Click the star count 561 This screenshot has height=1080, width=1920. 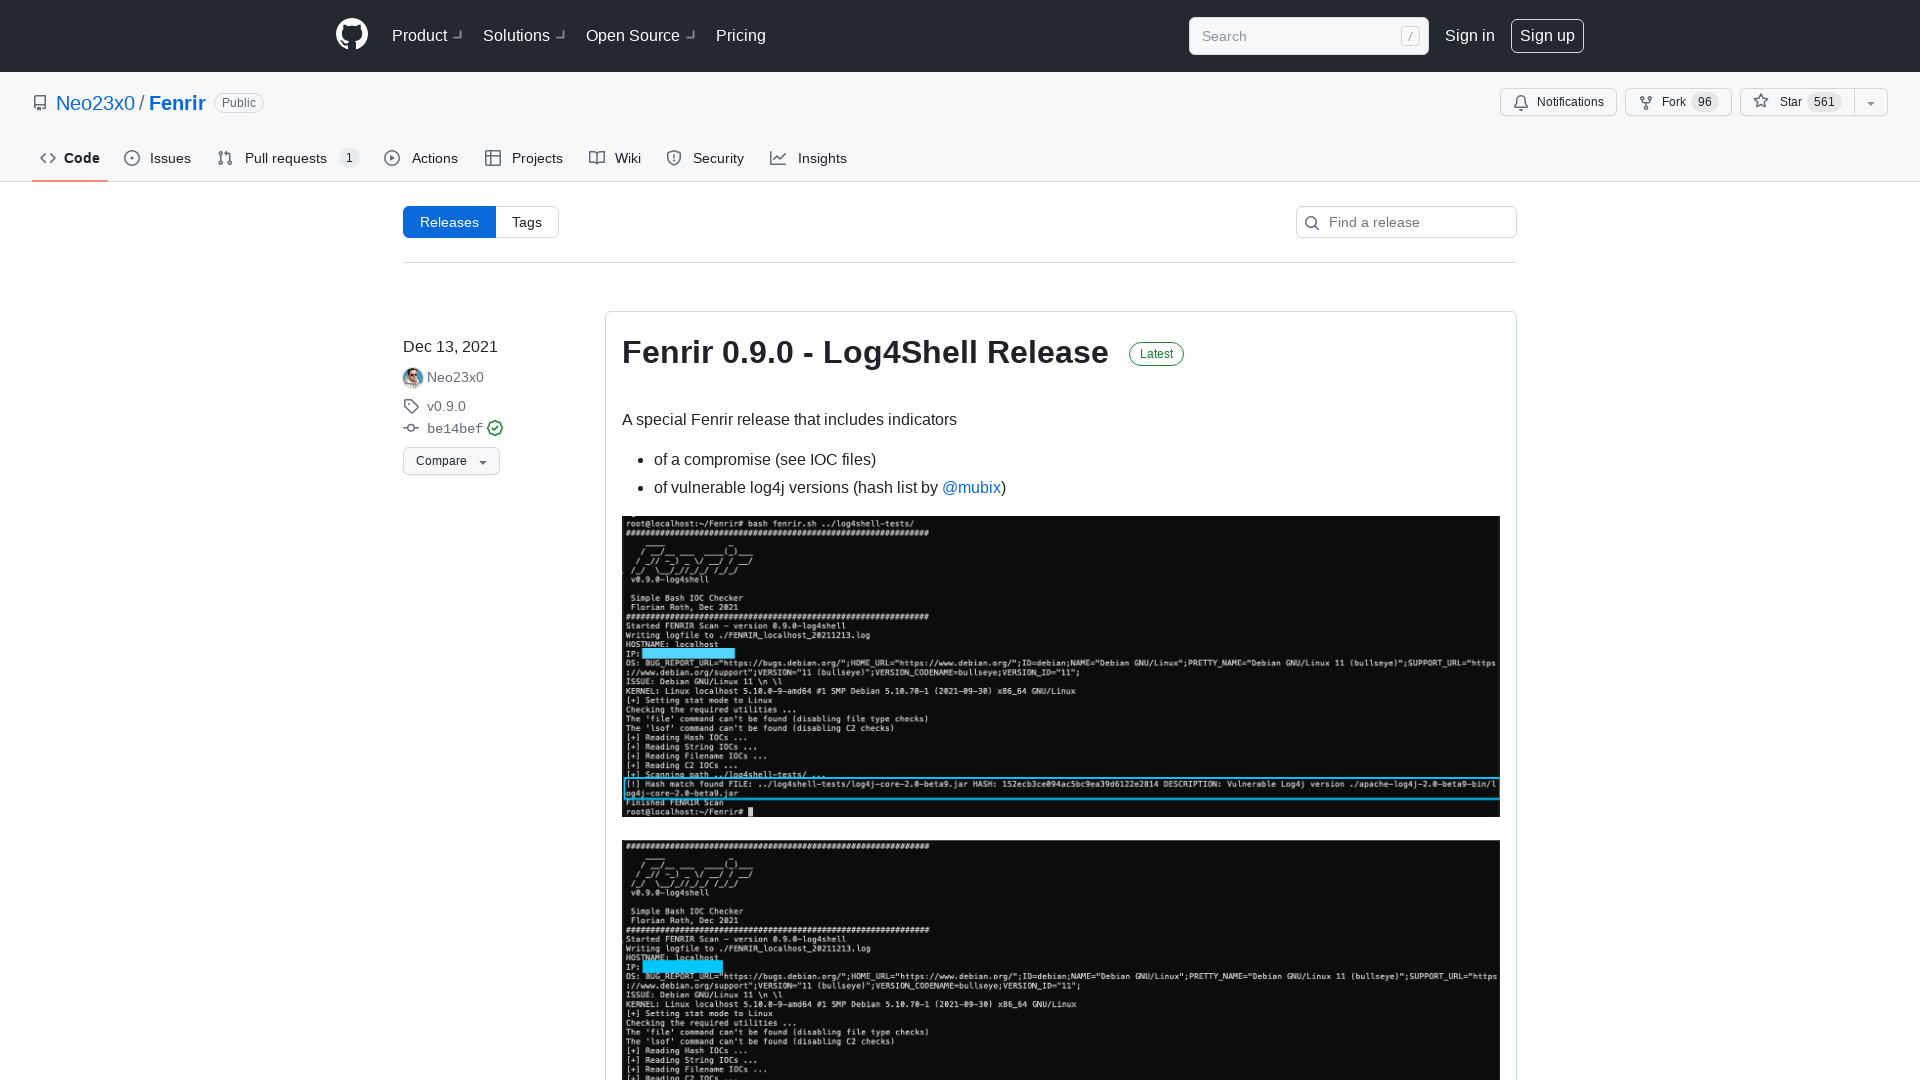(x=1824, y=102)
